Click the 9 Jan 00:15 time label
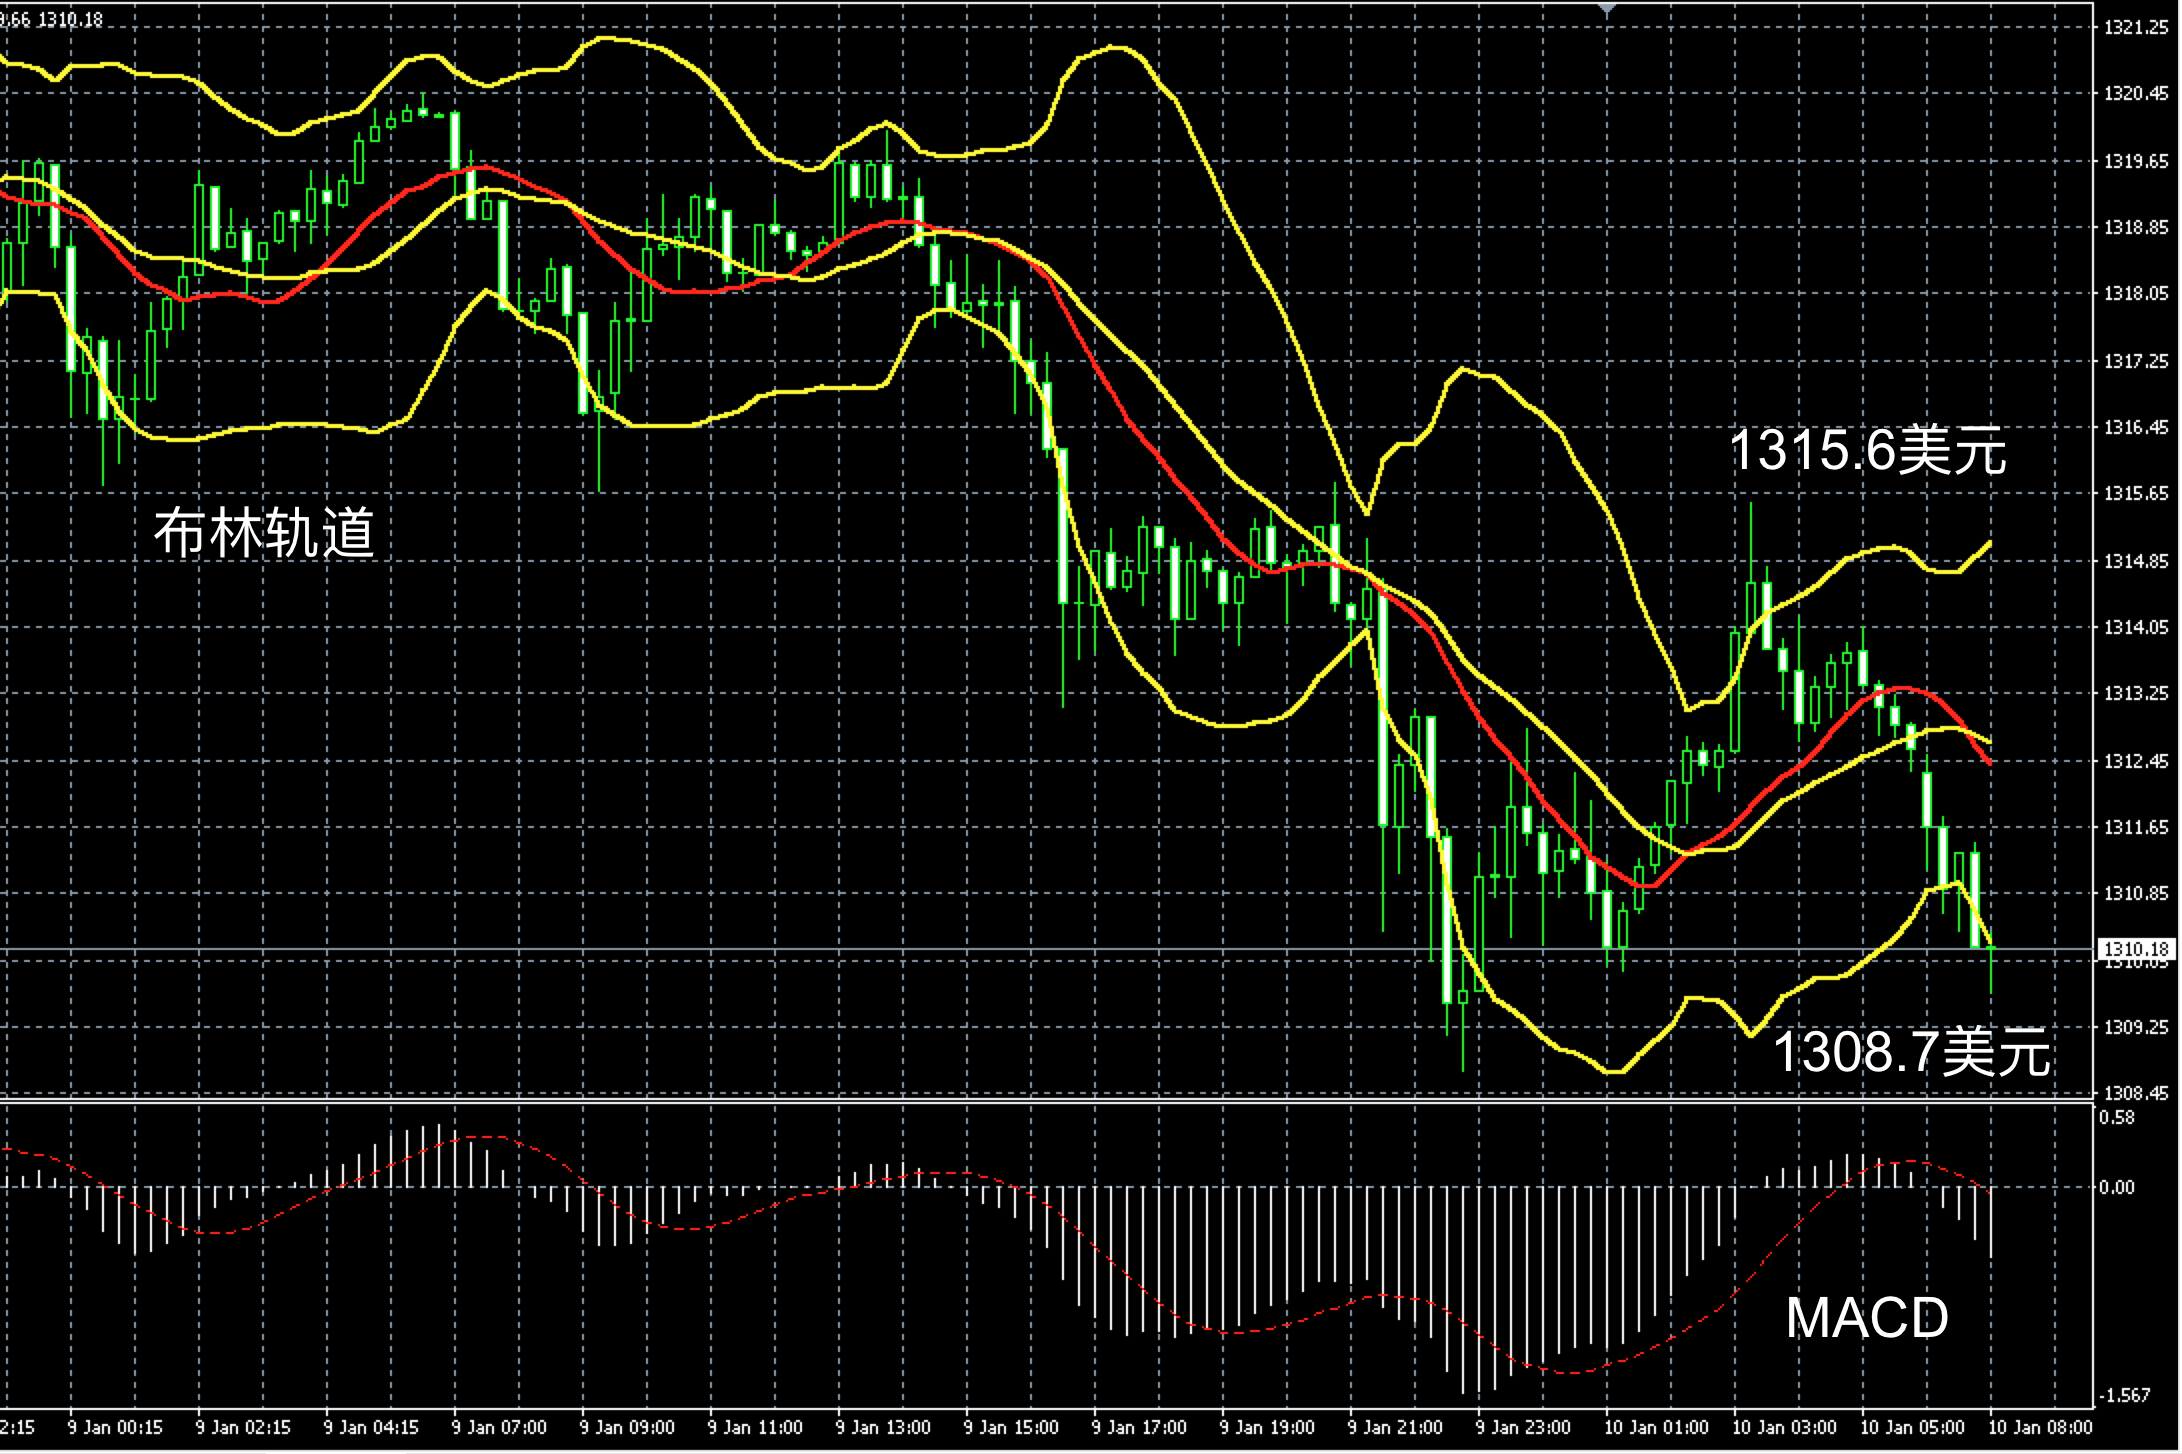 pyautogui.click(x=115, y=1427)
